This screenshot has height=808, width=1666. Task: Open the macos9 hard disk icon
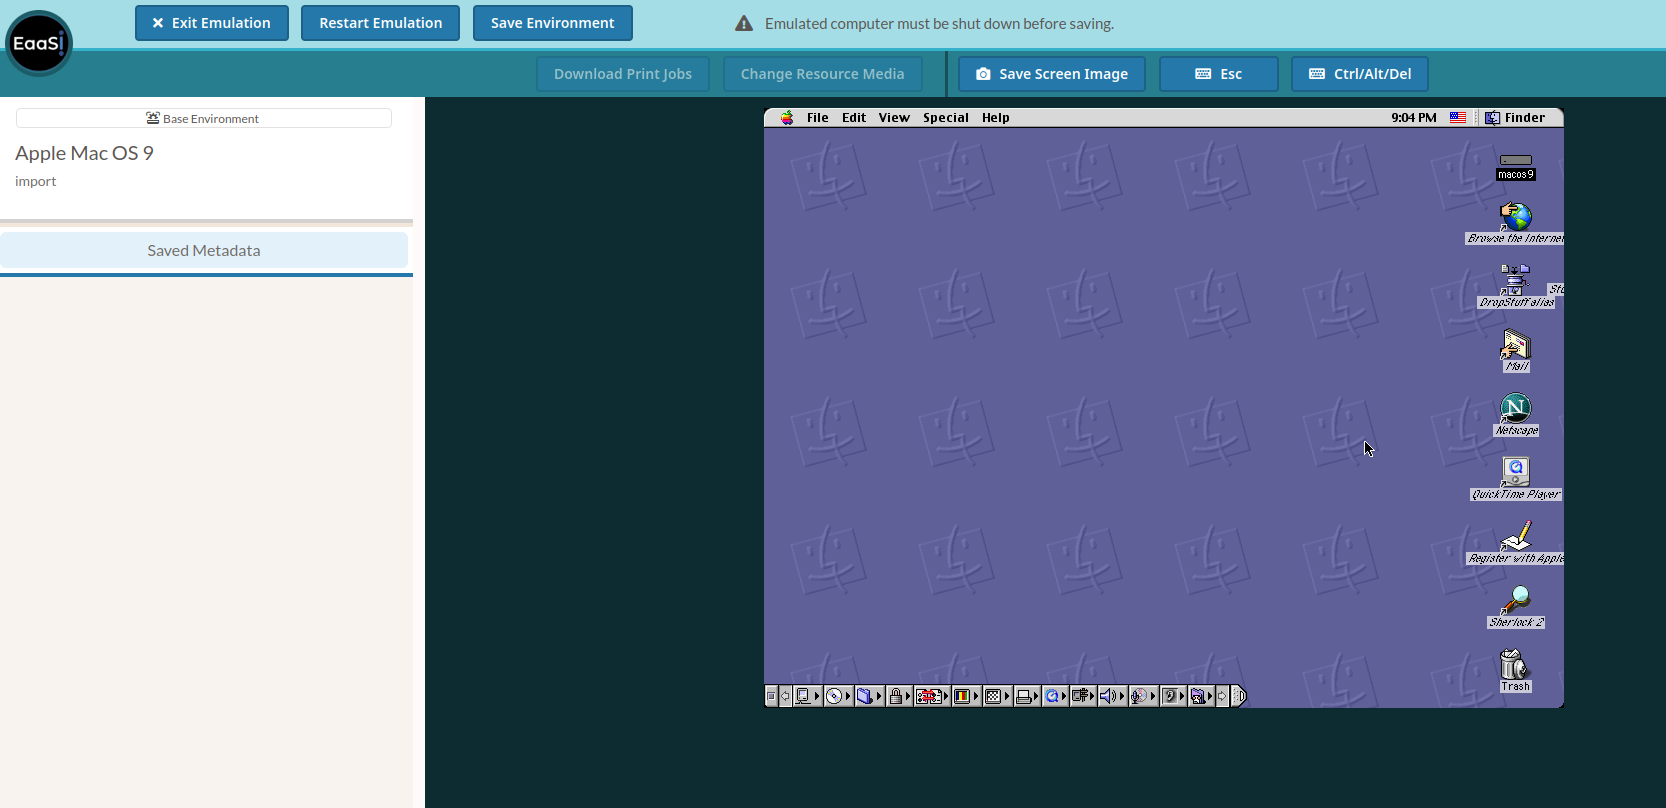[x=1515, y=166]
